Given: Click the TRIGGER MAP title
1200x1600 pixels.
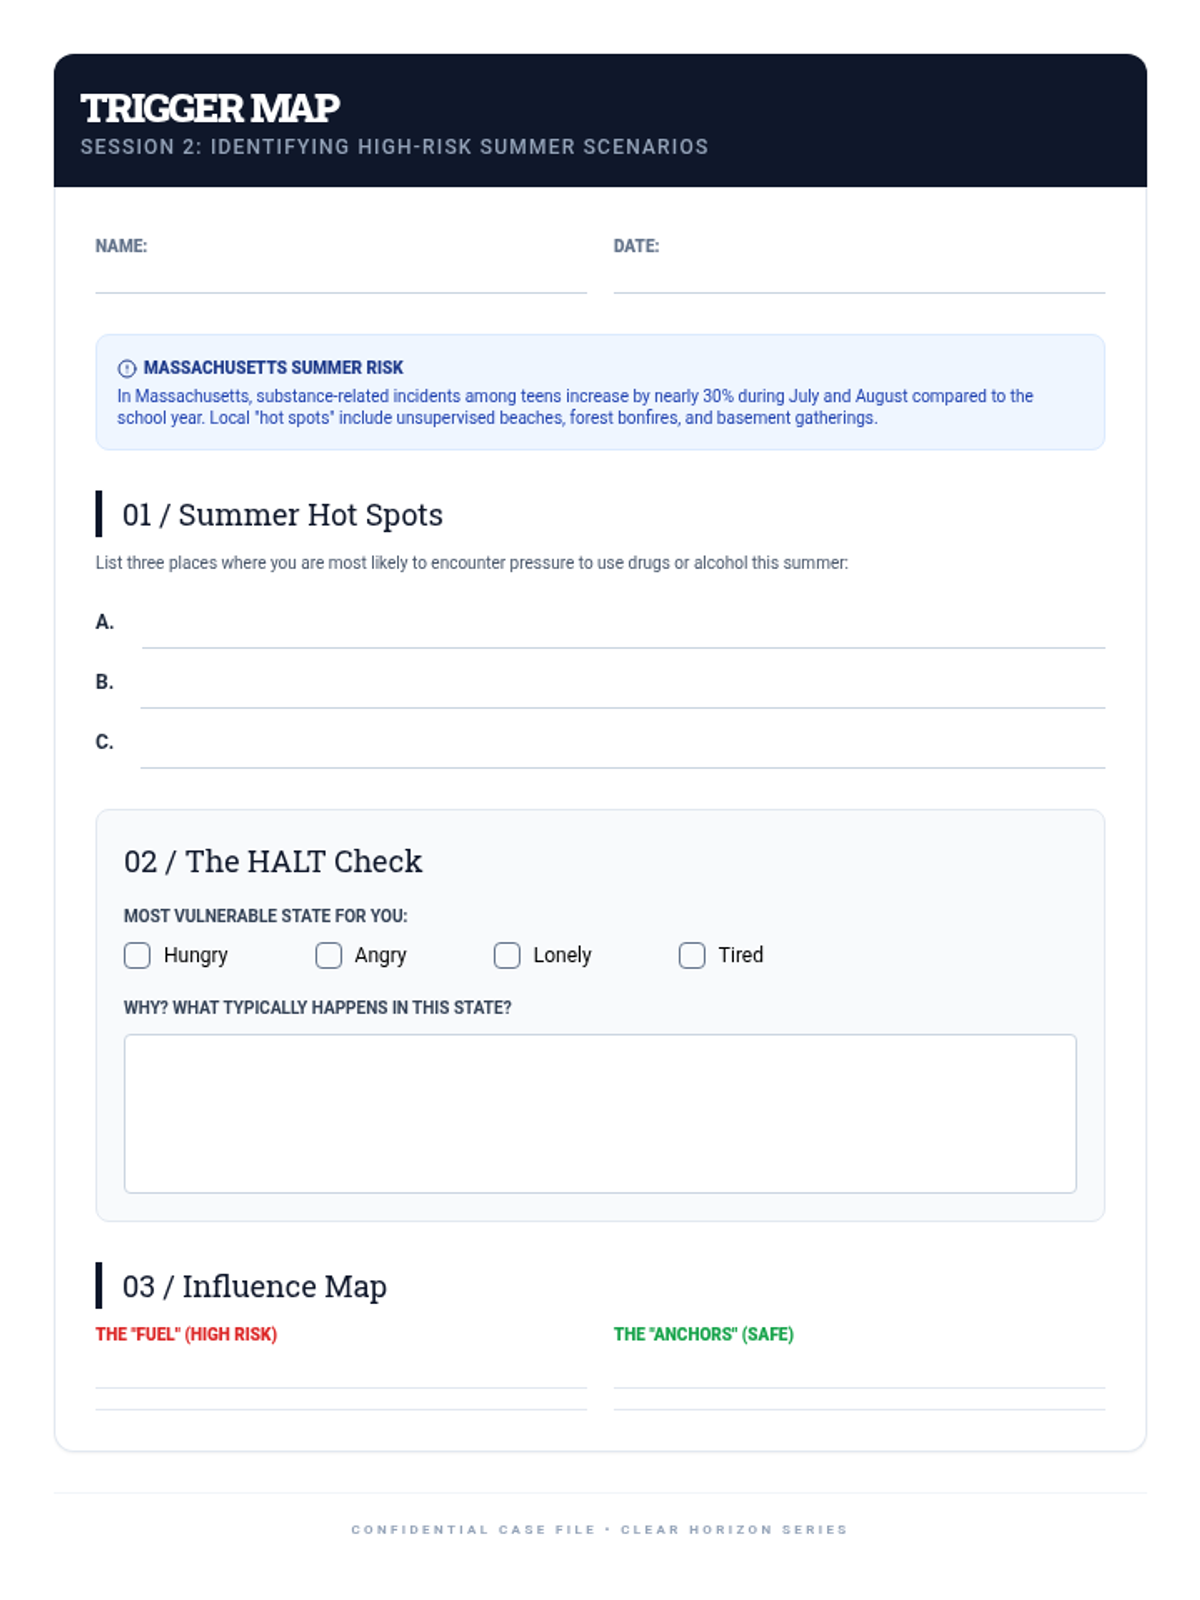Looking at the screenshot, I should (210, 108).
